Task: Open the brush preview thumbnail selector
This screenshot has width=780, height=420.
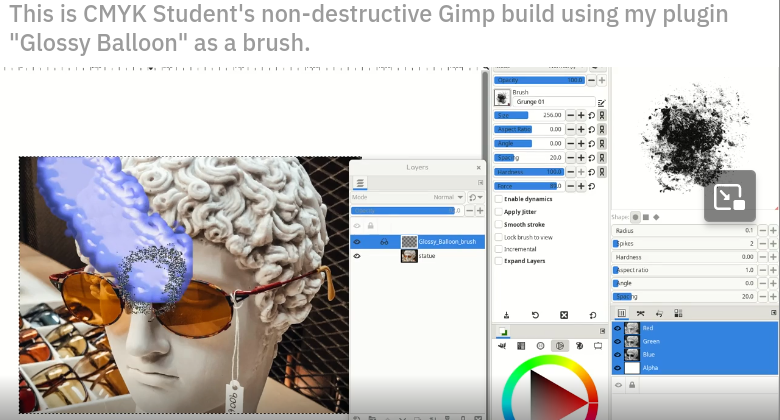Action: 502,98
